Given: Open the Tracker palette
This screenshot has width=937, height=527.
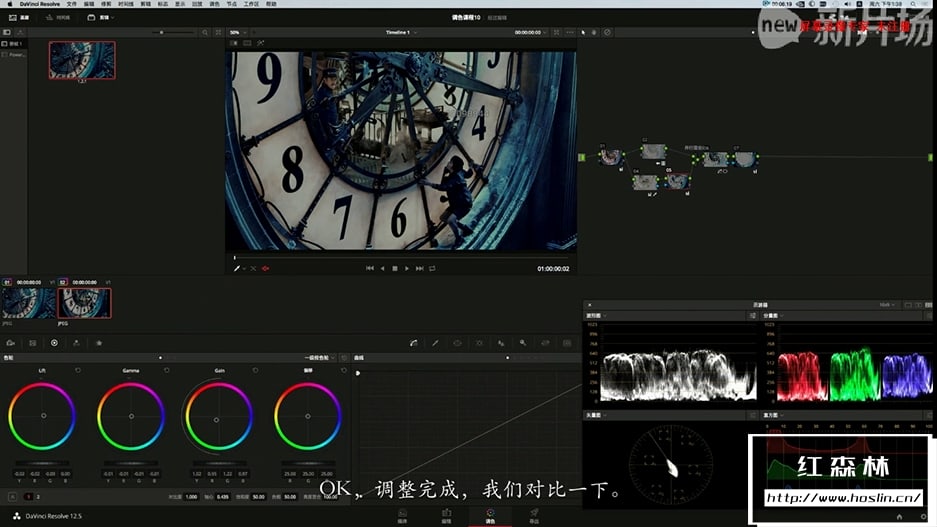Looking at the screenshot, I should (x=479, y=343).
